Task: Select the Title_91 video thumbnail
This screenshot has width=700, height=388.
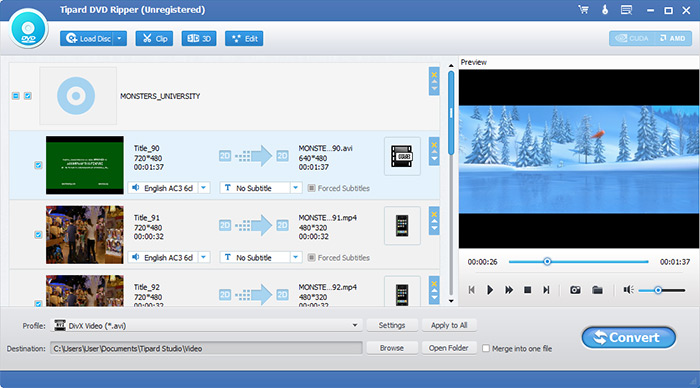Action: point(85,234)
